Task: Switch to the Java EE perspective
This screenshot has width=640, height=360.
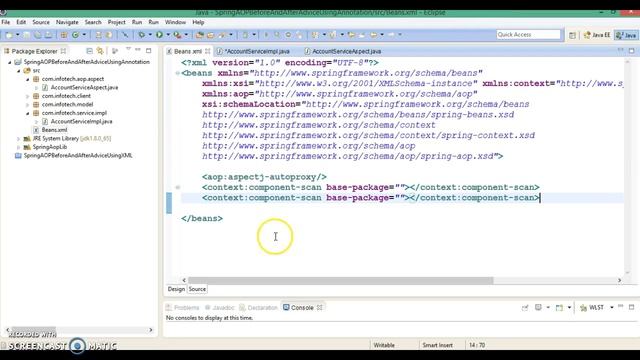Action: pyautogui.click(x=597, y=35)
